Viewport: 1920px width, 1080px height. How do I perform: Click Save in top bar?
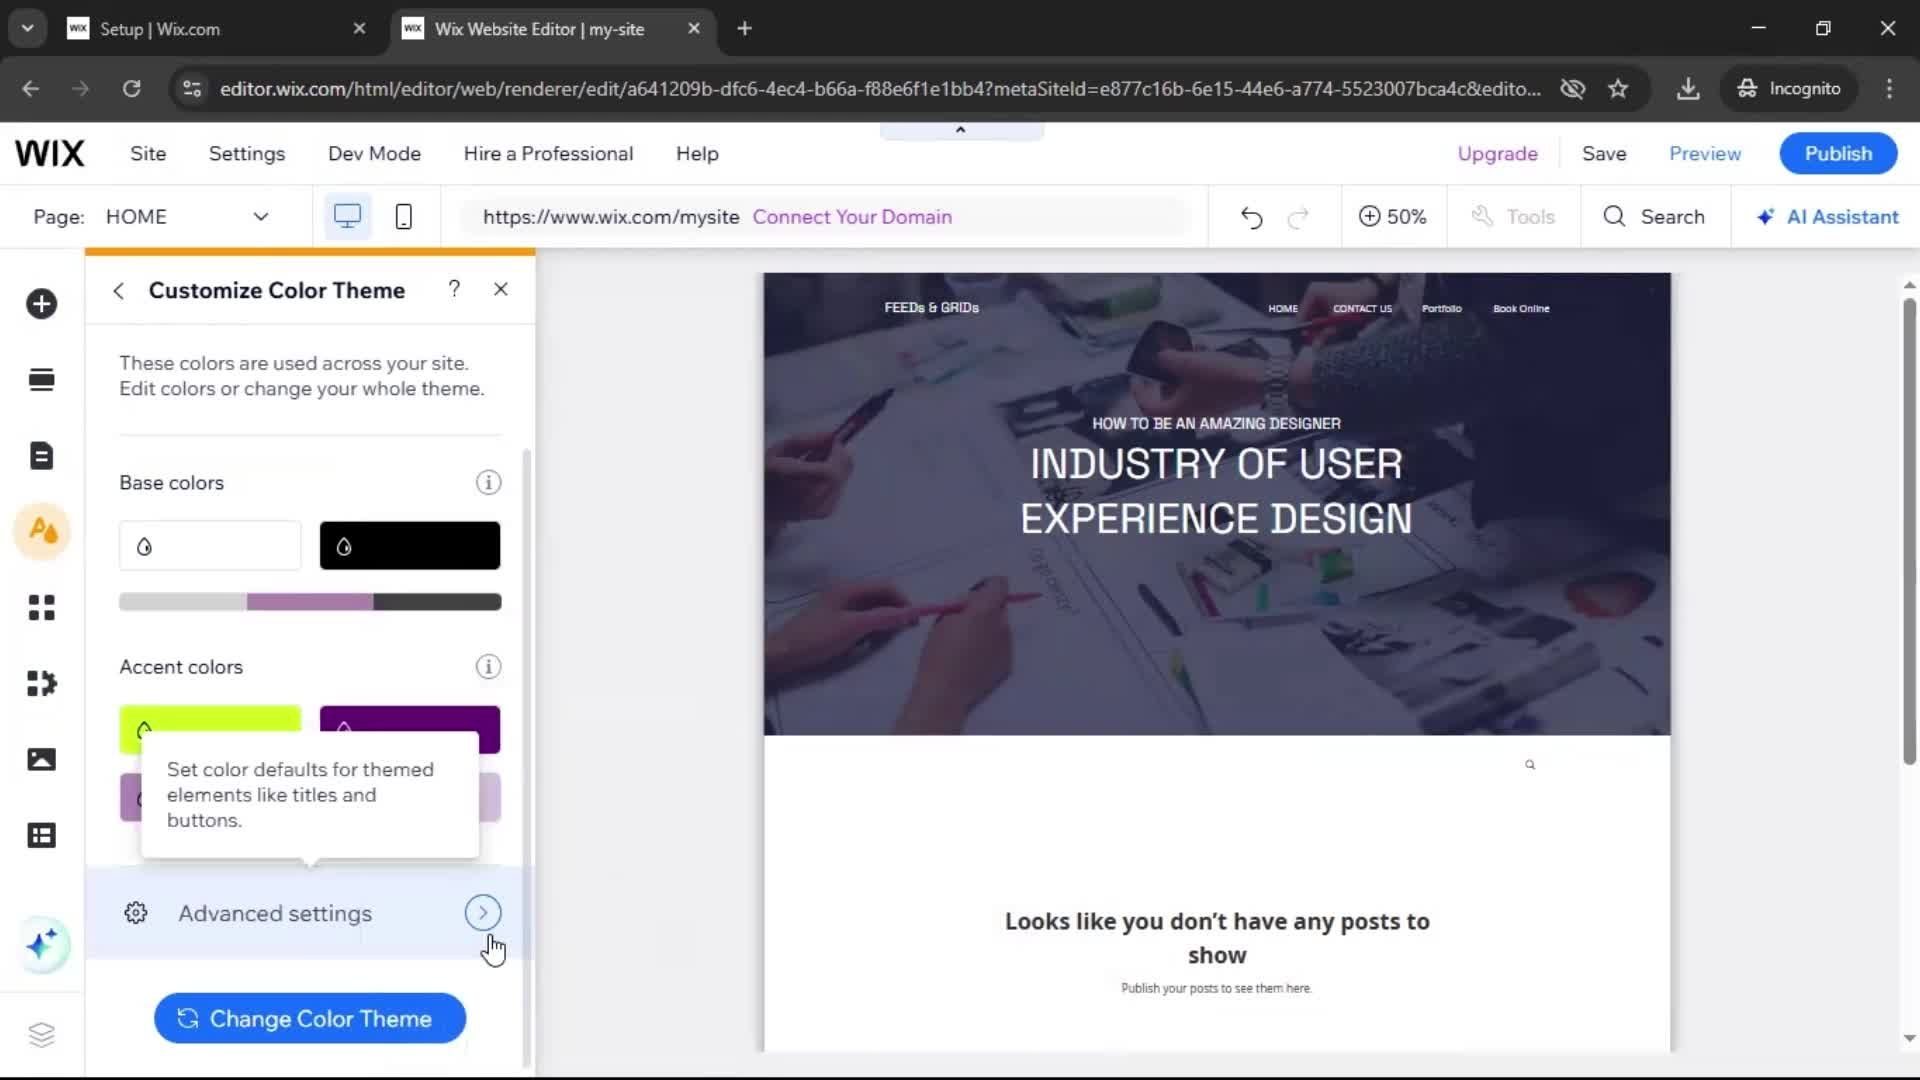coord(1604,154)
